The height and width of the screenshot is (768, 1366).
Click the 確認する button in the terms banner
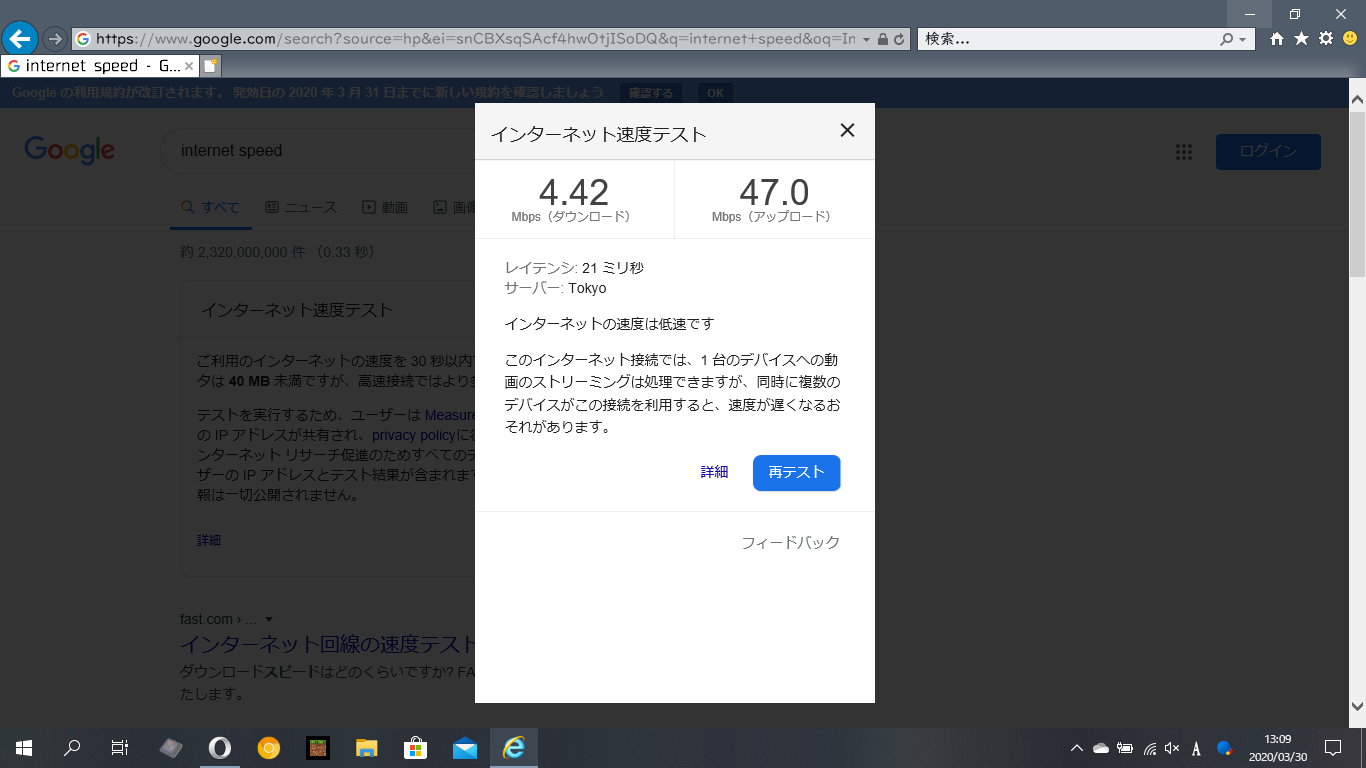pos(650,93)
